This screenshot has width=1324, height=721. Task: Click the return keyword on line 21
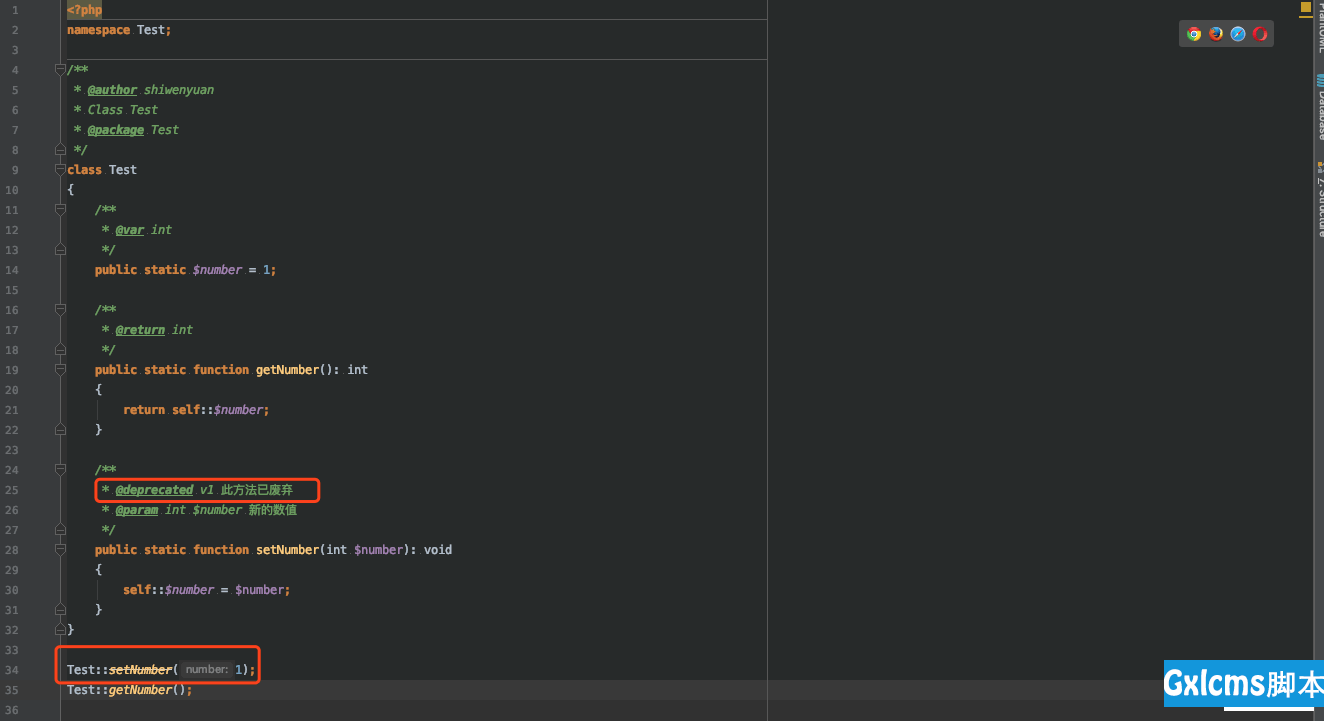[144, 410]
